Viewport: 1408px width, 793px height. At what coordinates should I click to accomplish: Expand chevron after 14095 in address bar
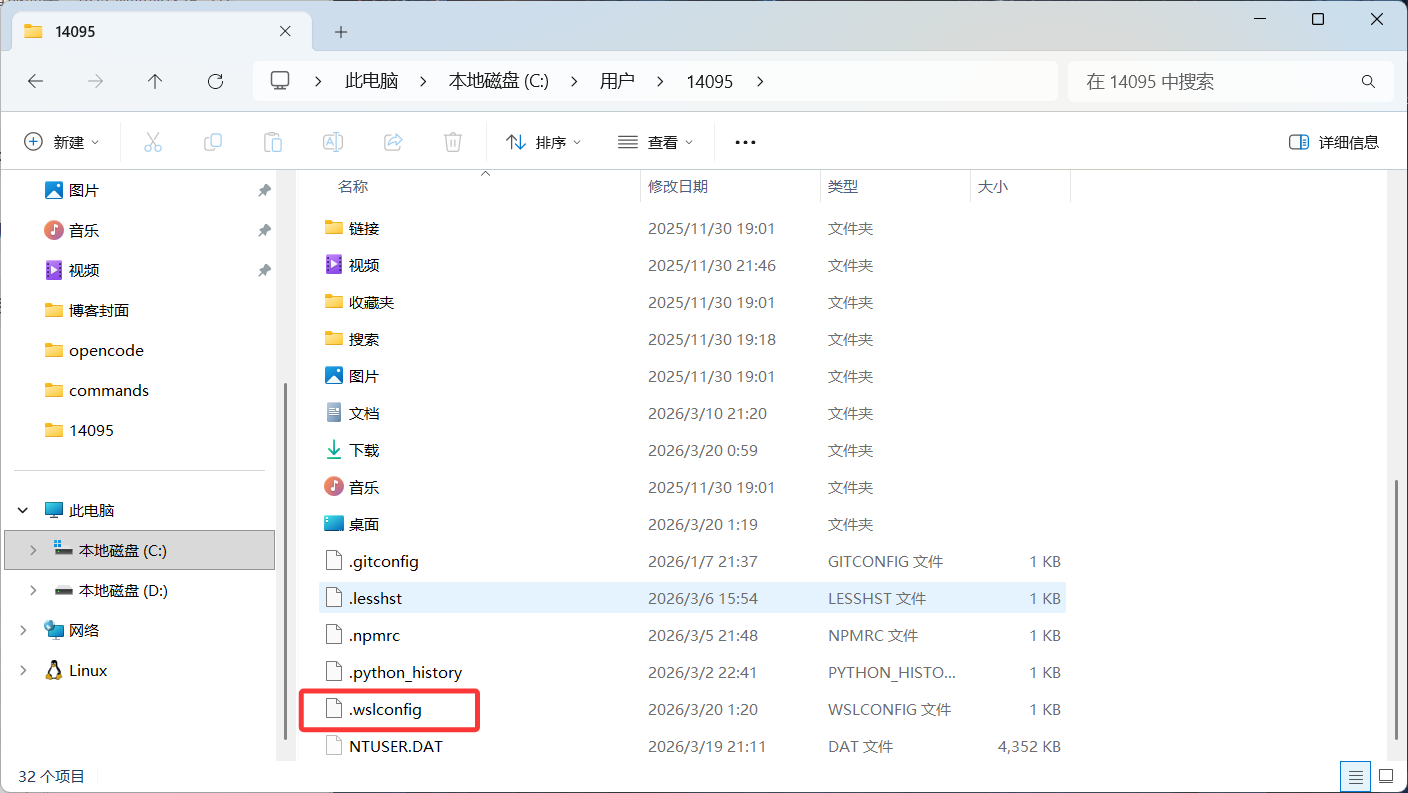(x=760, y=82)
